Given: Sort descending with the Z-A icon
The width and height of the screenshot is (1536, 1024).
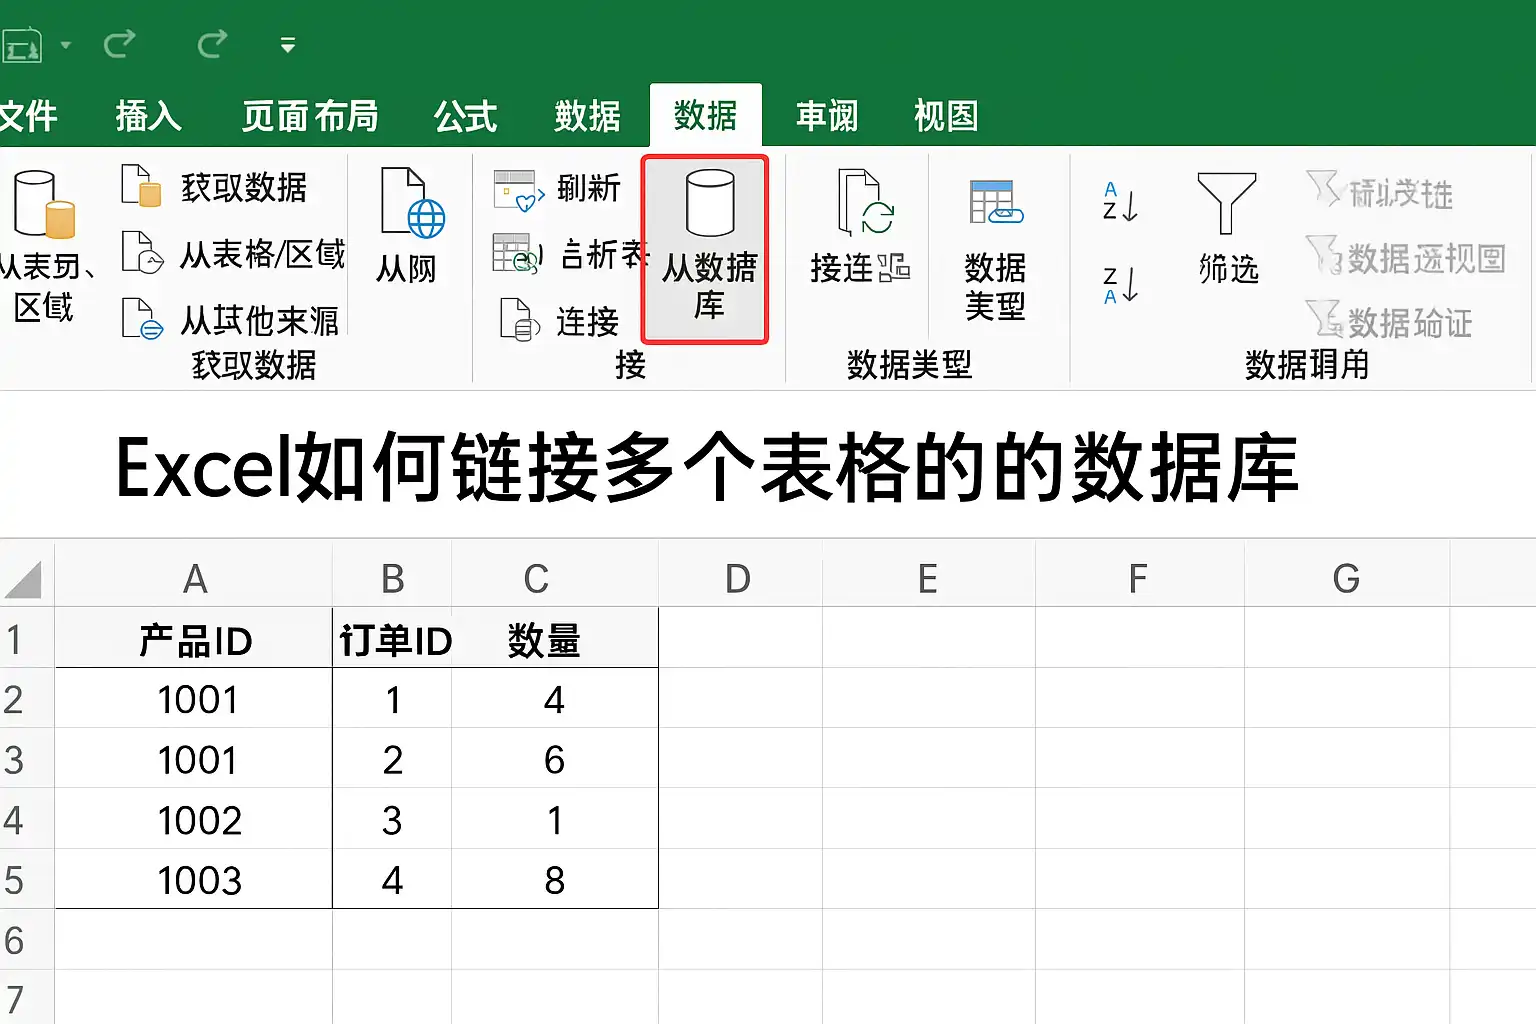Looking at the screenshot, I should [1120, 285].
